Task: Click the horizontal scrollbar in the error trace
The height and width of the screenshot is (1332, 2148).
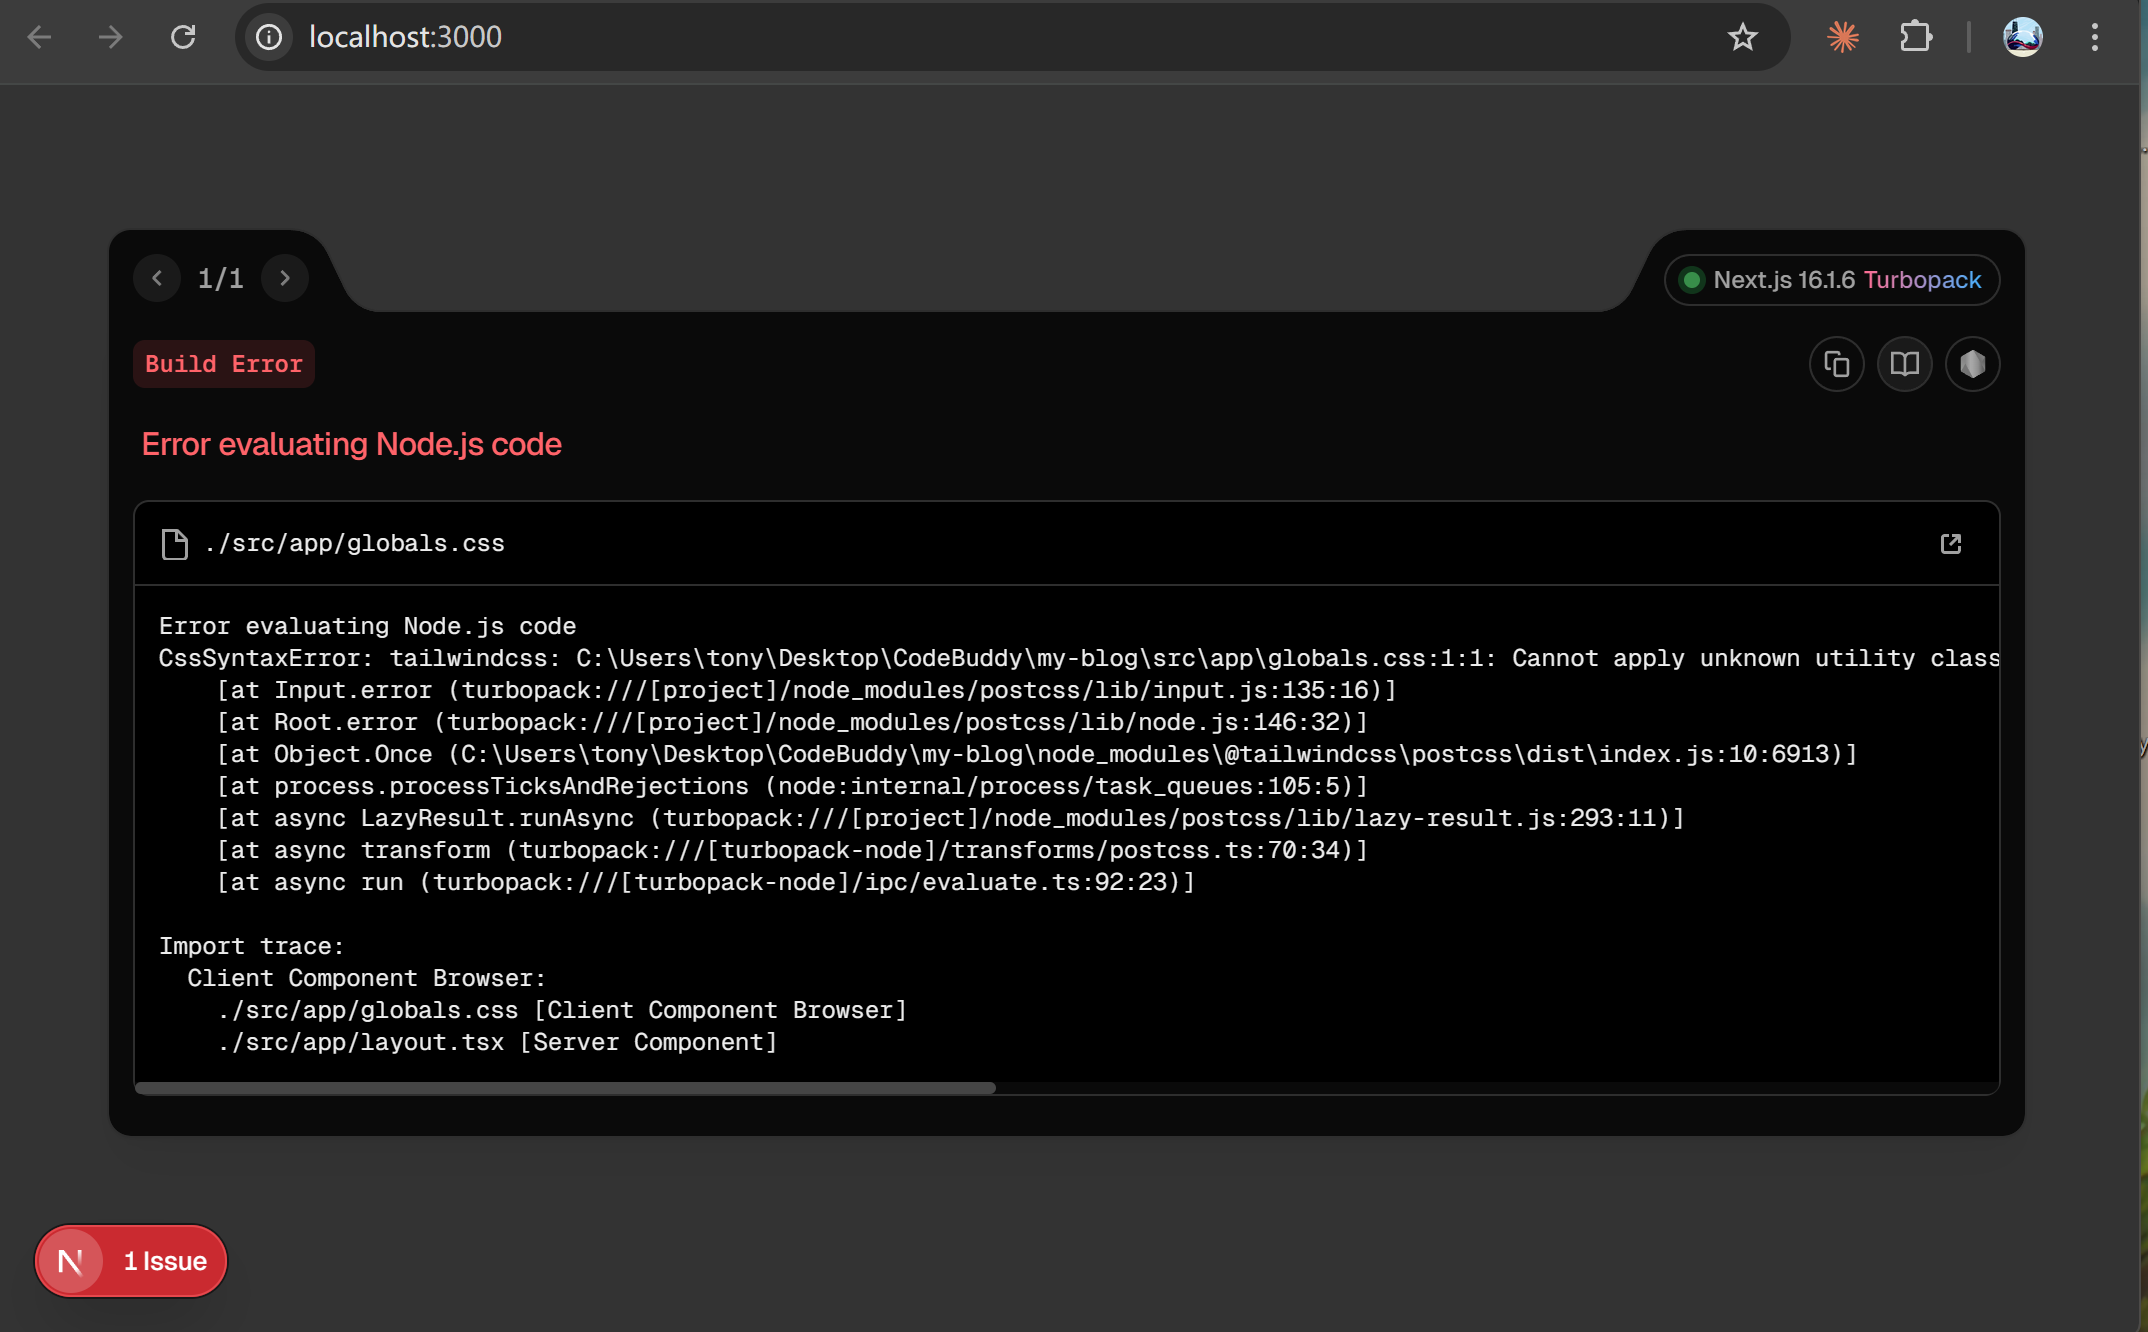Action: coord(565,1088)
